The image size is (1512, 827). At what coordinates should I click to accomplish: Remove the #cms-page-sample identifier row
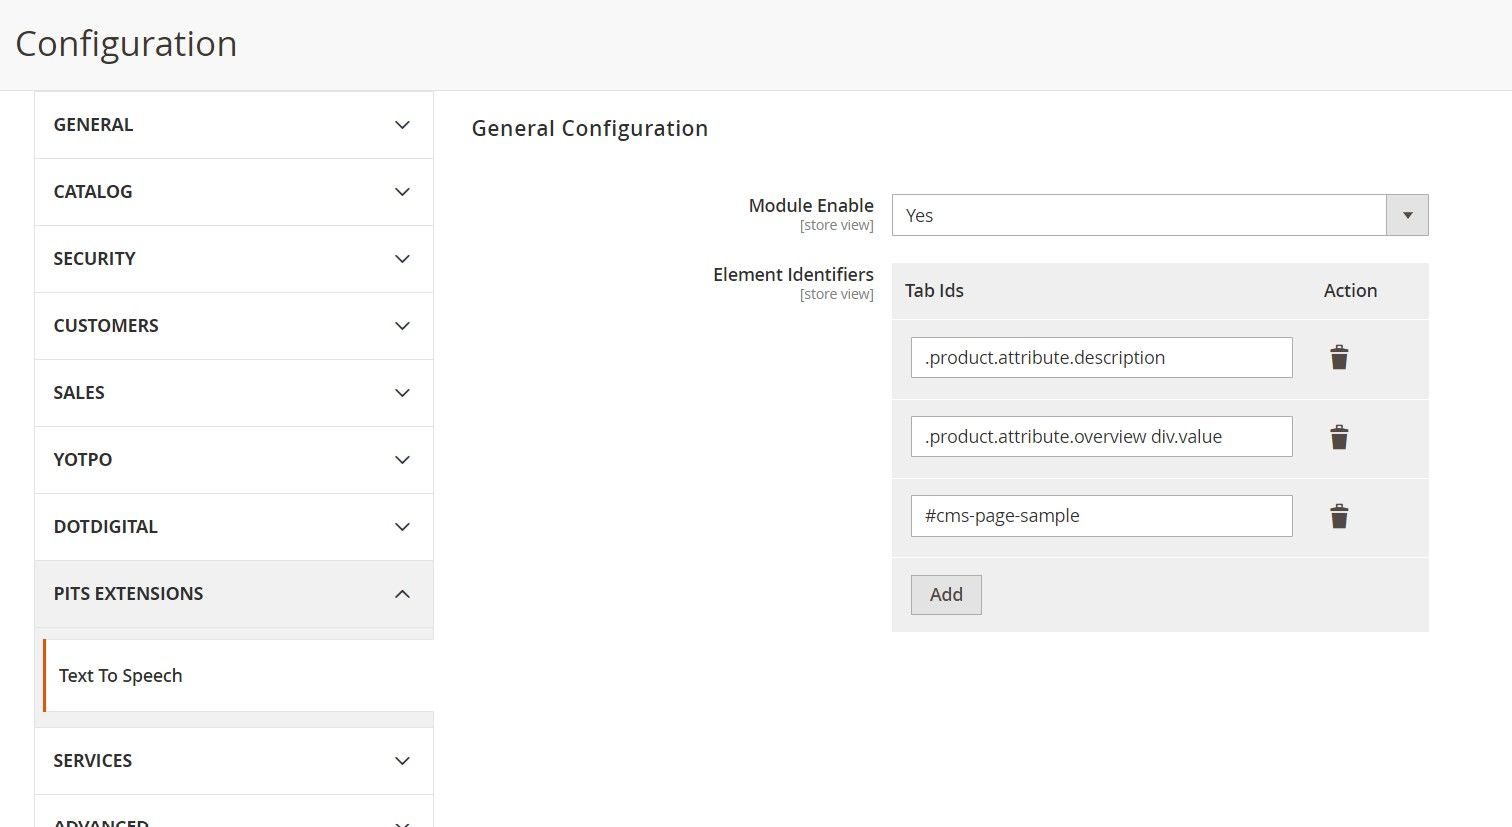pos(1339,516)
